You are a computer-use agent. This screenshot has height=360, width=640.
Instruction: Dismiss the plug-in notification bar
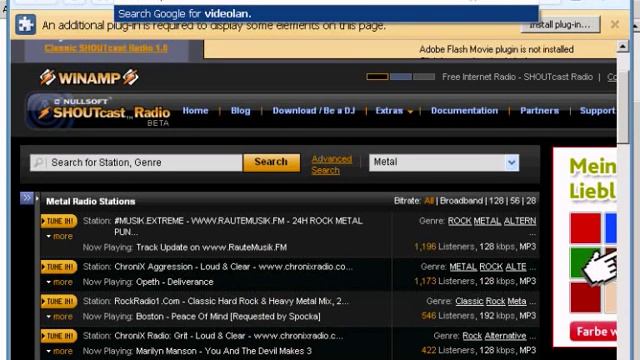coord(615,24)
